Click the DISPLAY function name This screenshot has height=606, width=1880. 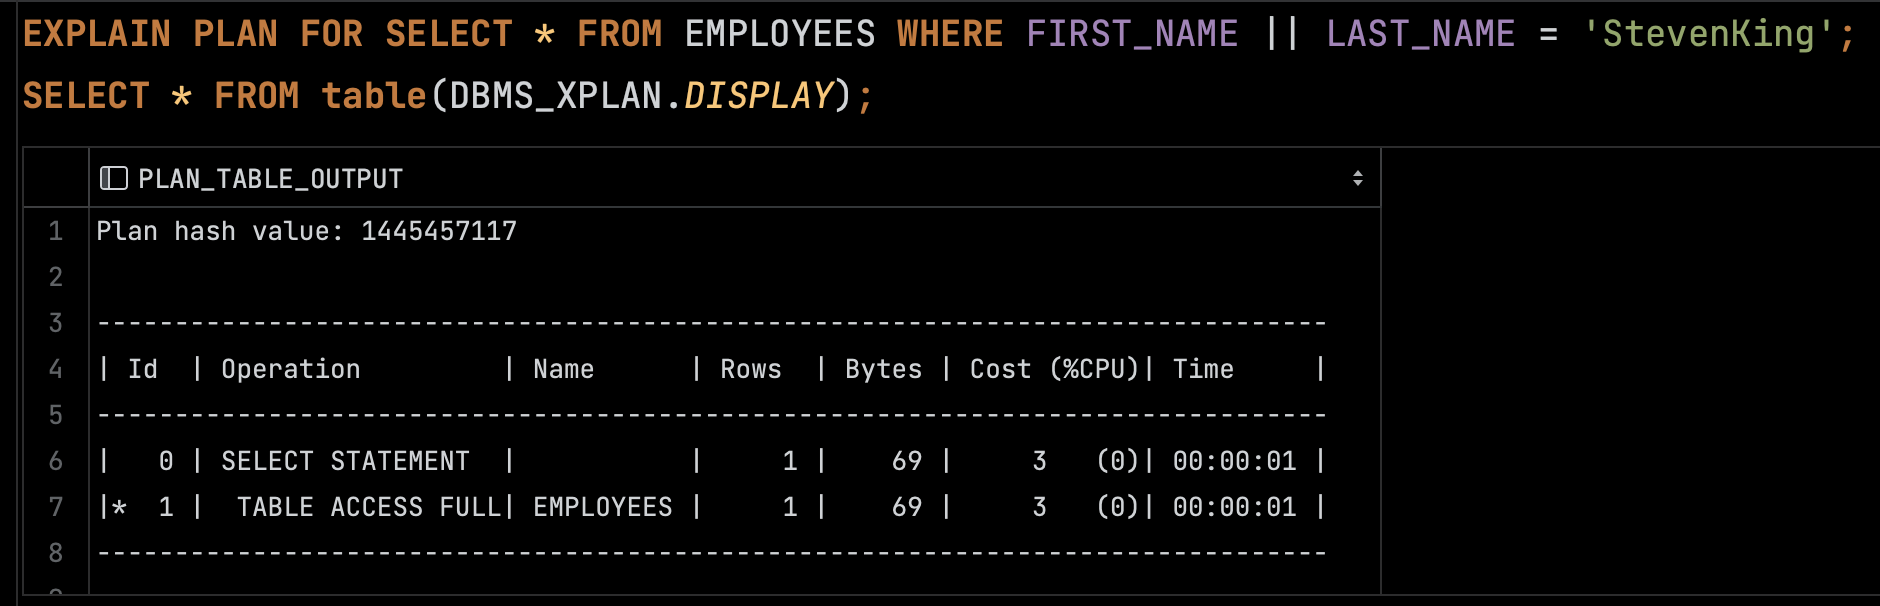click(758, 96)
